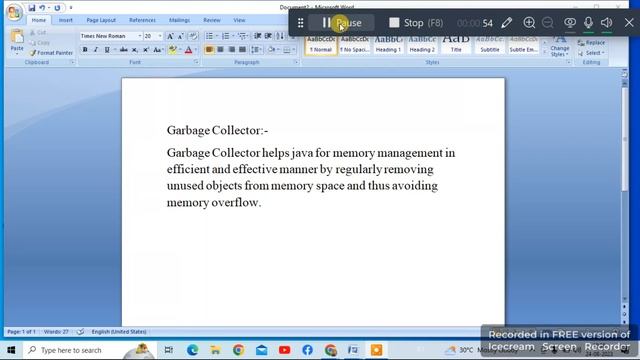Apply the Heading 1 style

388,45
